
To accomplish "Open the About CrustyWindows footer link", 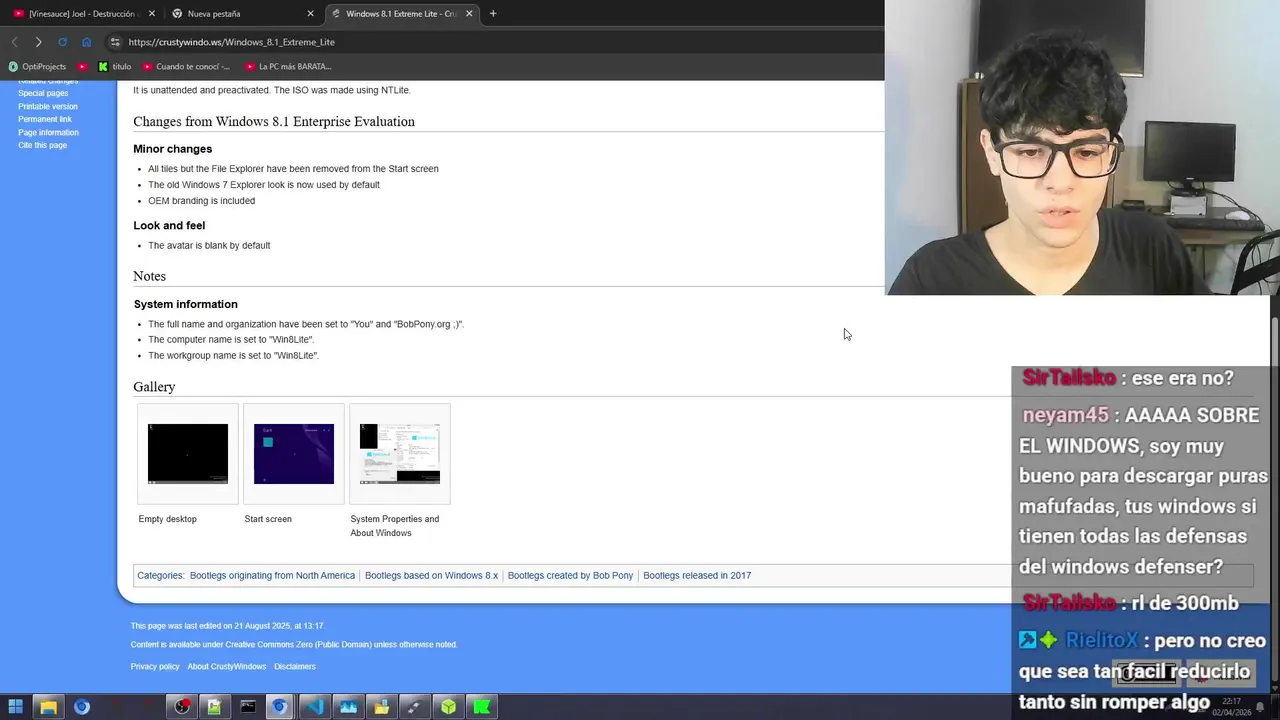I will click(227, 667).
